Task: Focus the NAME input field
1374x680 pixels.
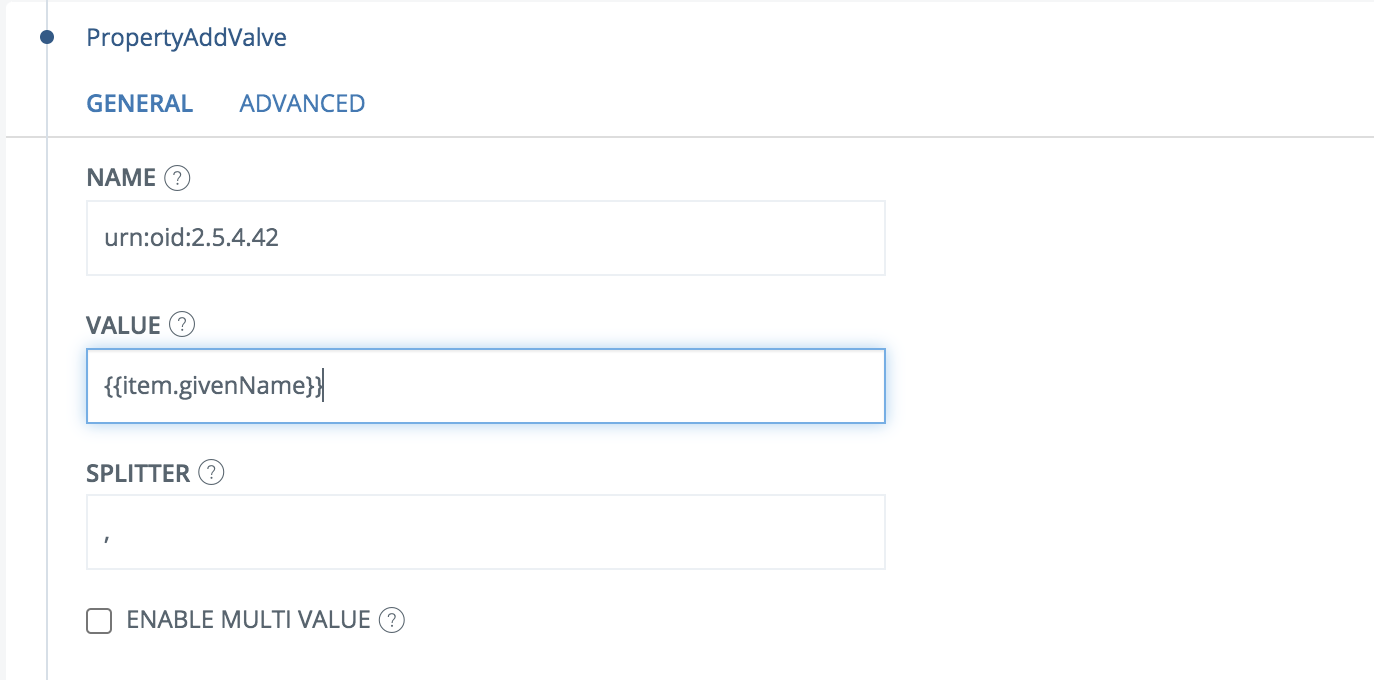Action: coord(485,238)
